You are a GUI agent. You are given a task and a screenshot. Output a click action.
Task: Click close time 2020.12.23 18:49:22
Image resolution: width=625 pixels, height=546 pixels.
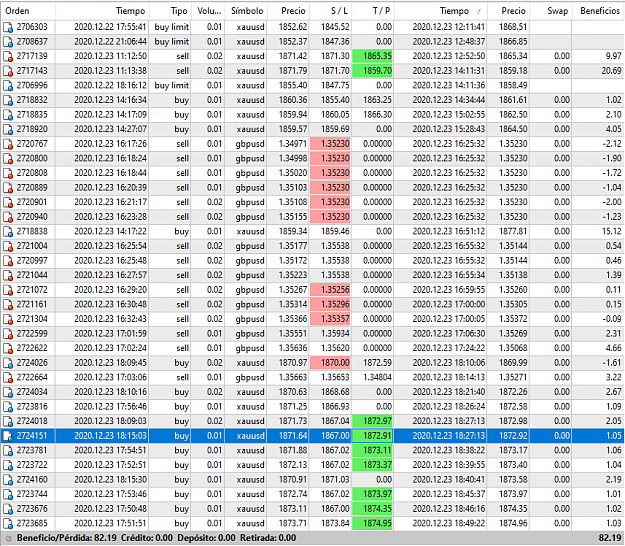coord(449,524)
